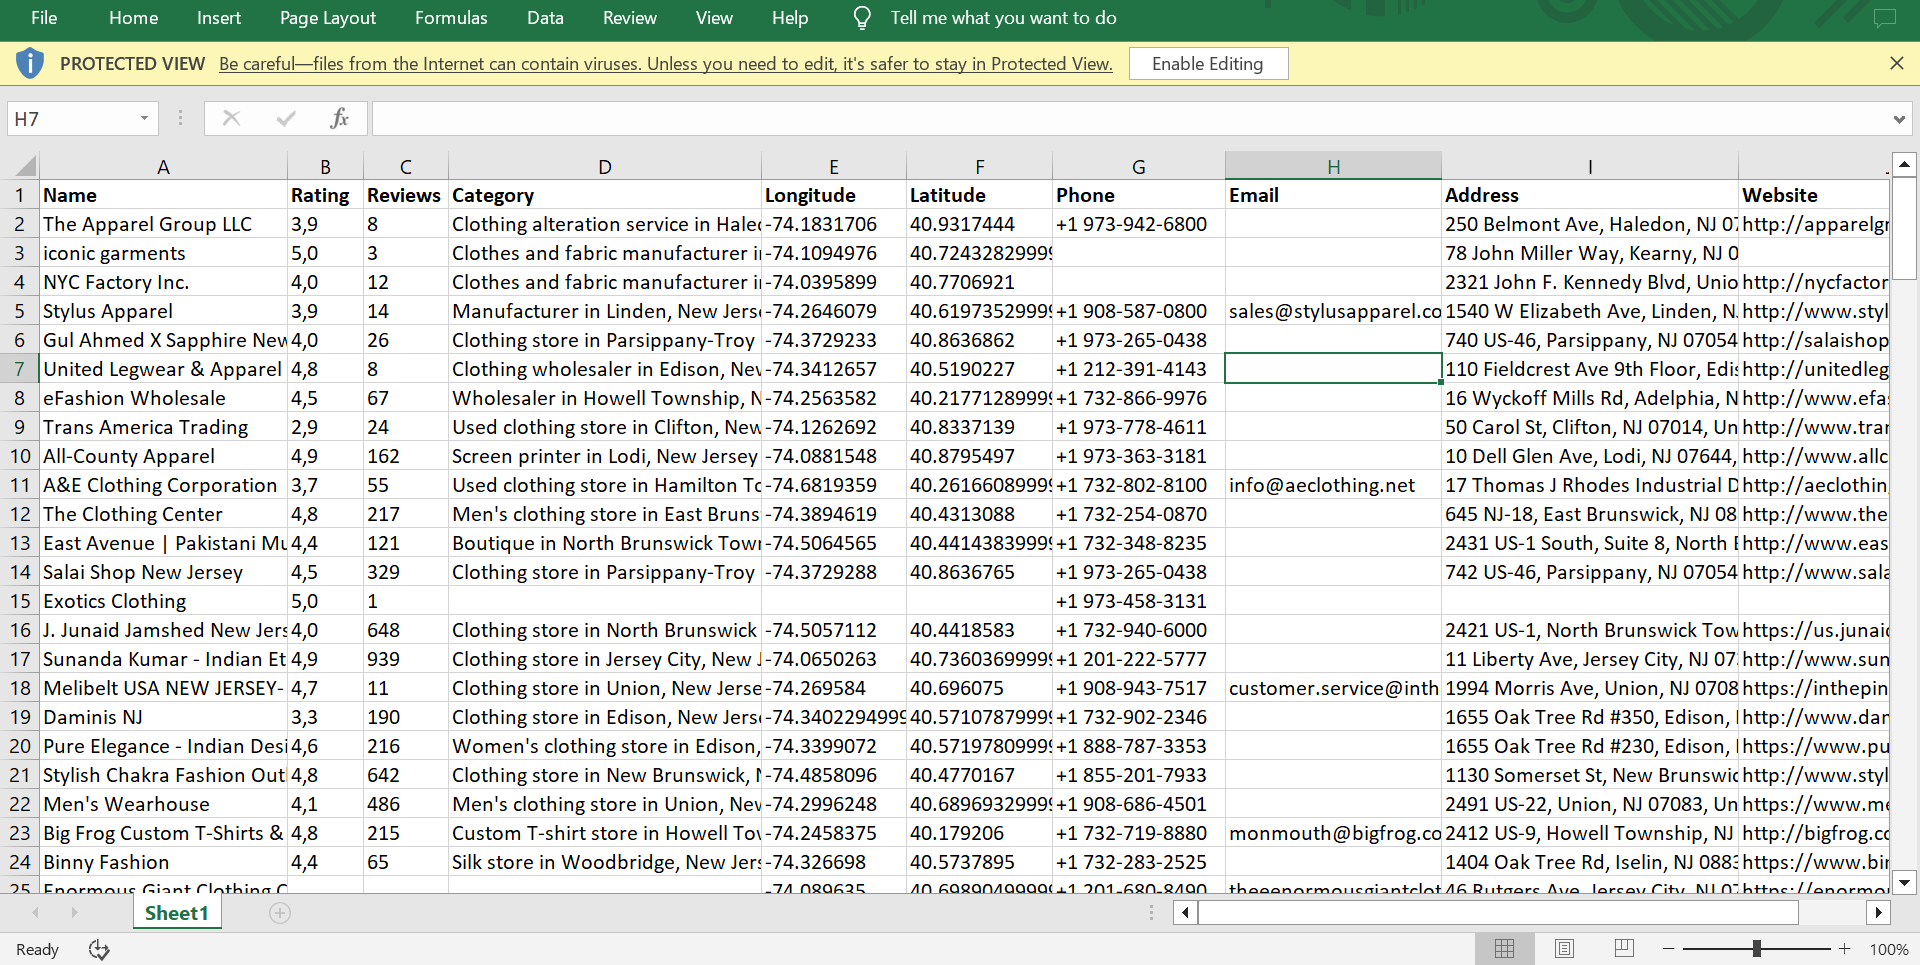
Task: Click the zoom slider handle
Action: click(1756, 949)
